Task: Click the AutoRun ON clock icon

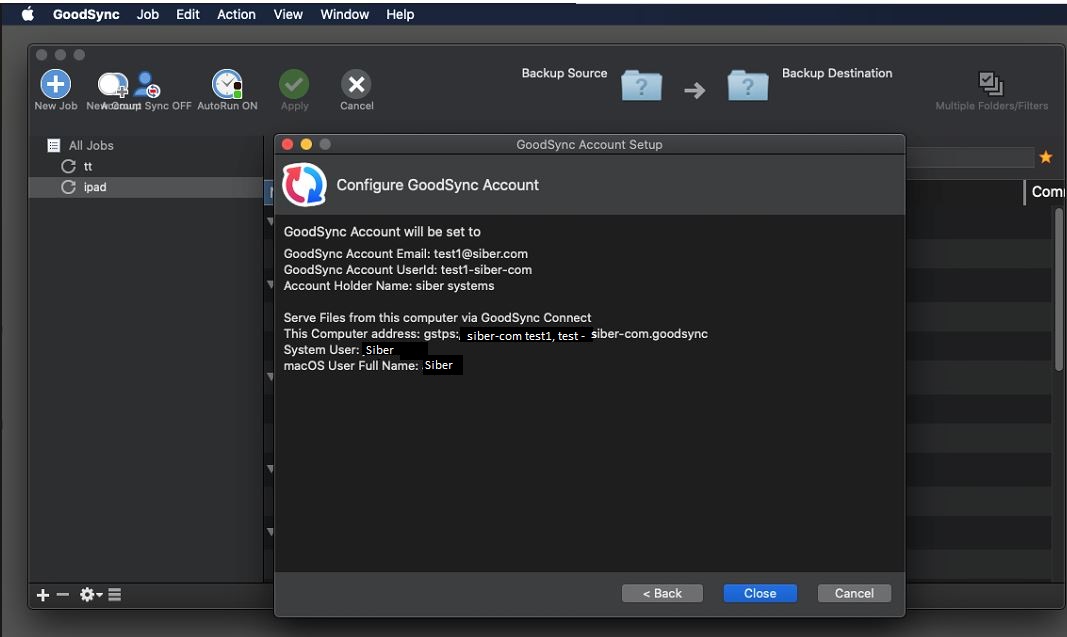Action: click(227, 84)
